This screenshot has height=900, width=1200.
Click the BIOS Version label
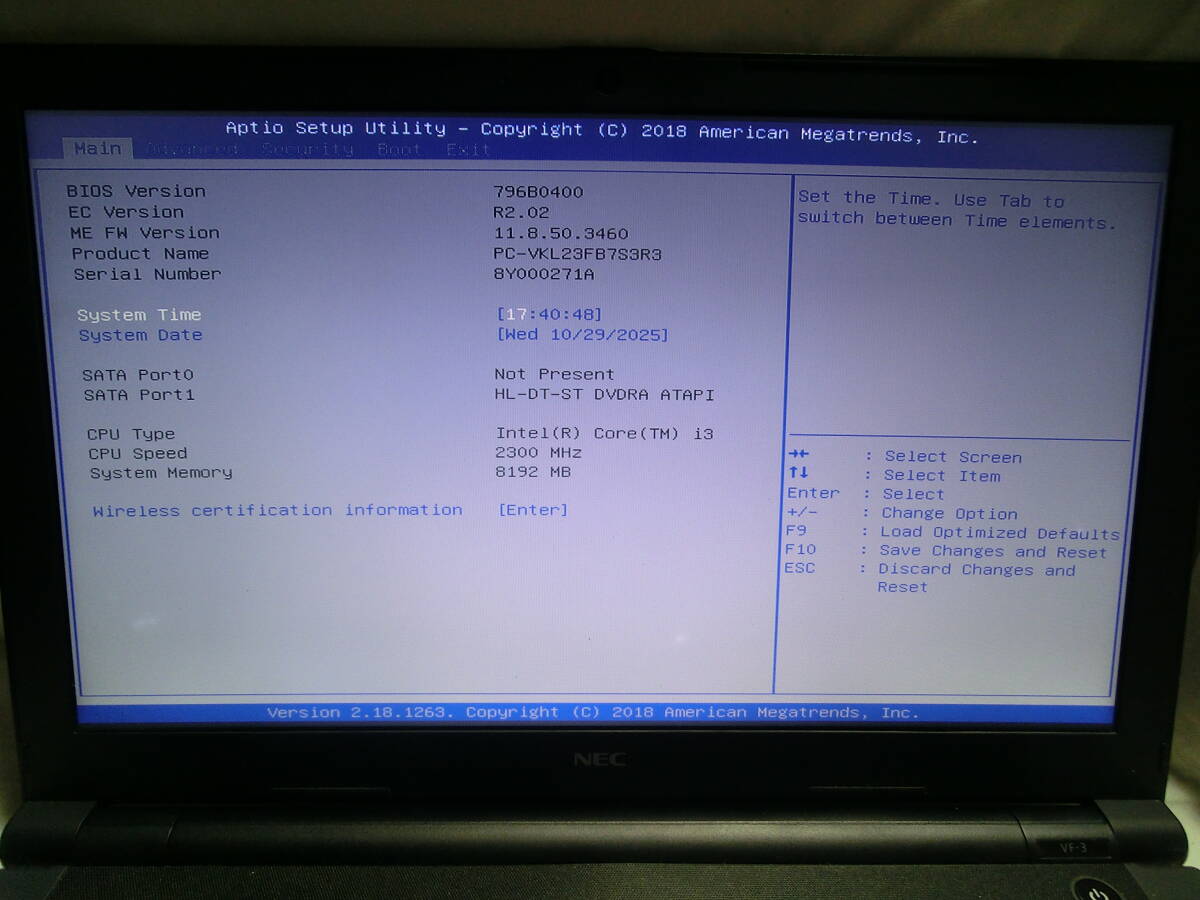[x=136, y=191]
